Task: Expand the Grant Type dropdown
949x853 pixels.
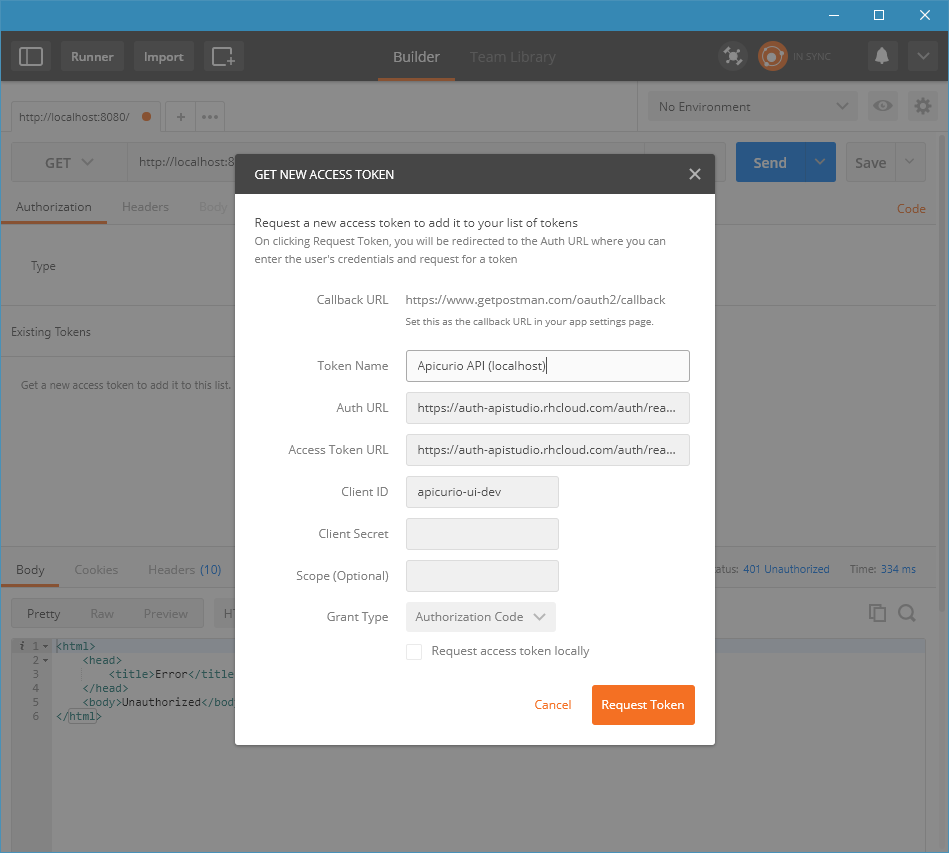Action: pos(480,617)
